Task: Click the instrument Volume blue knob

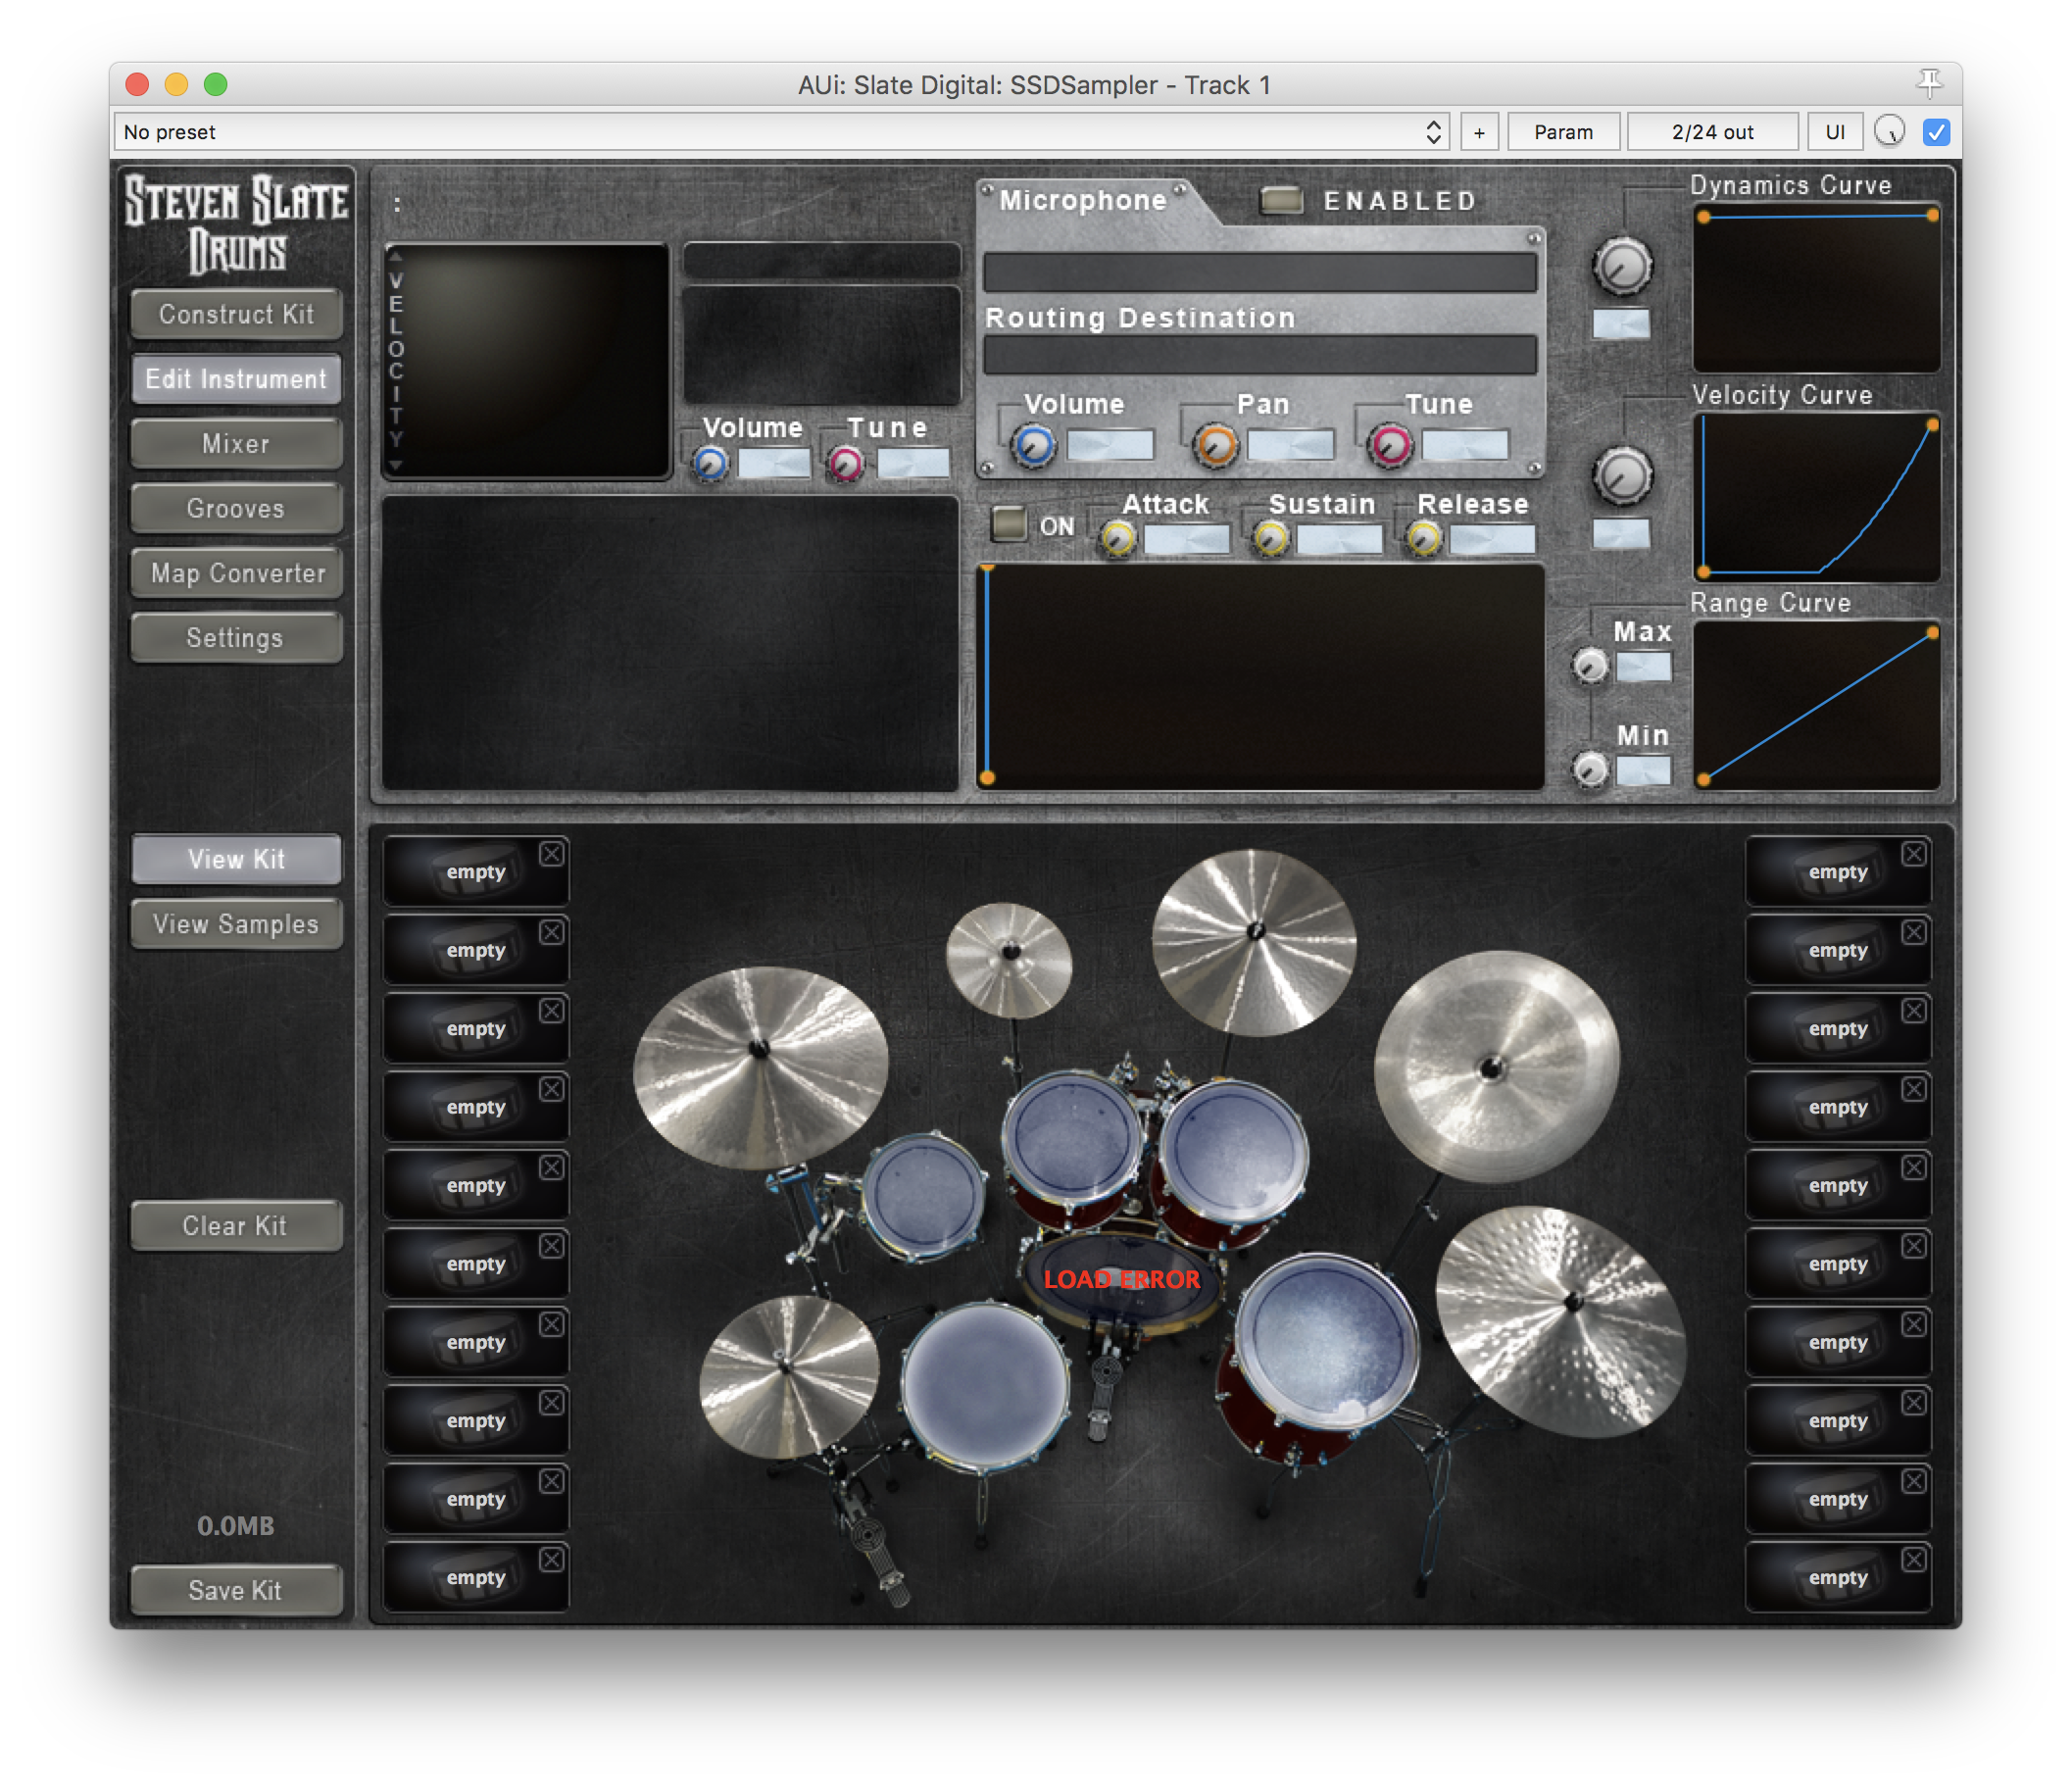Action: click(x=711, y=464)
